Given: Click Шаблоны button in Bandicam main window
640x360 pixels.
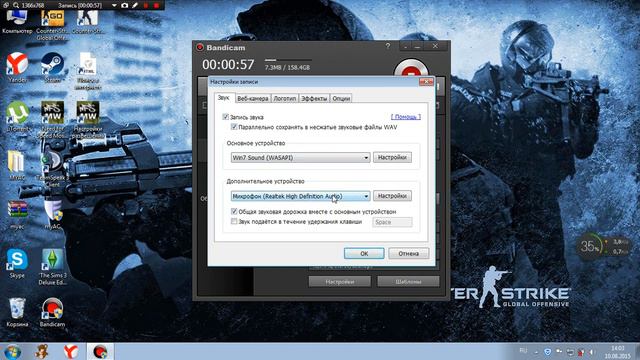Looking at the screenshot, I should (x=408, y=282).
